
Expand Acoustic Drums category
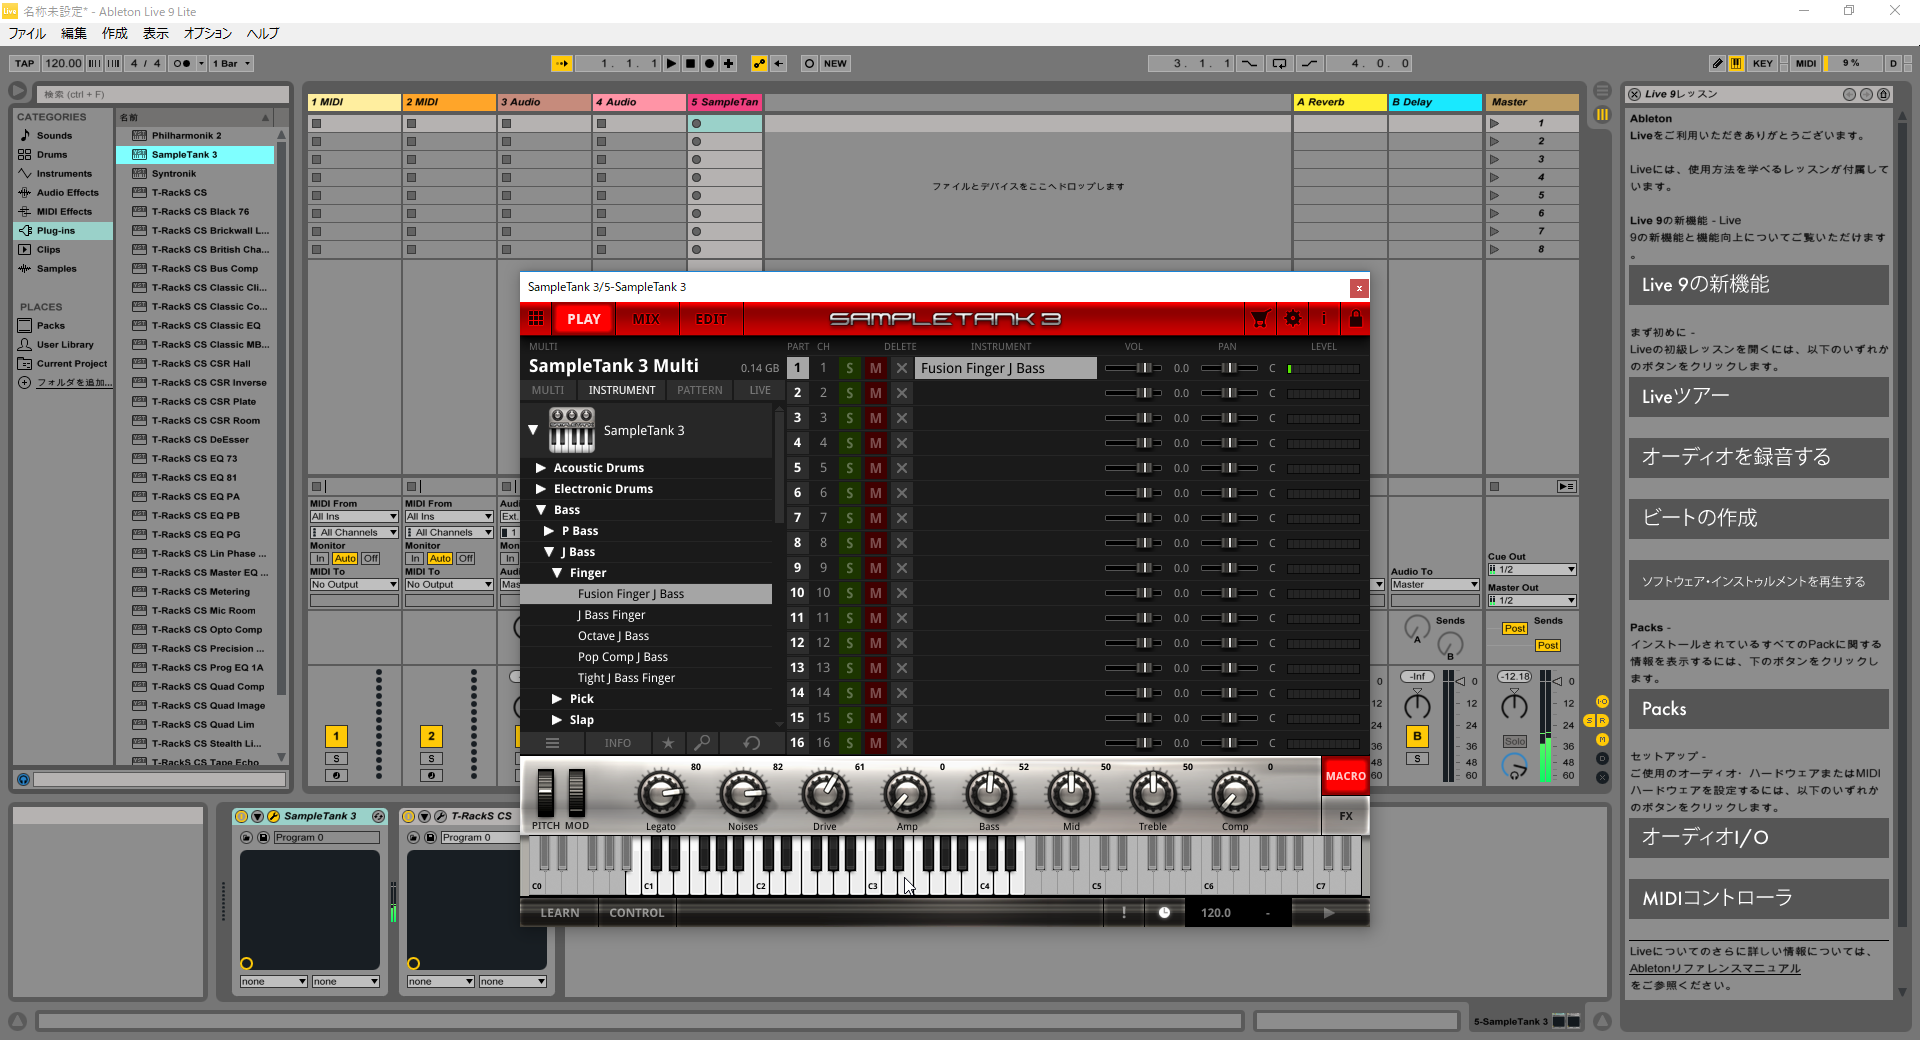541,468
